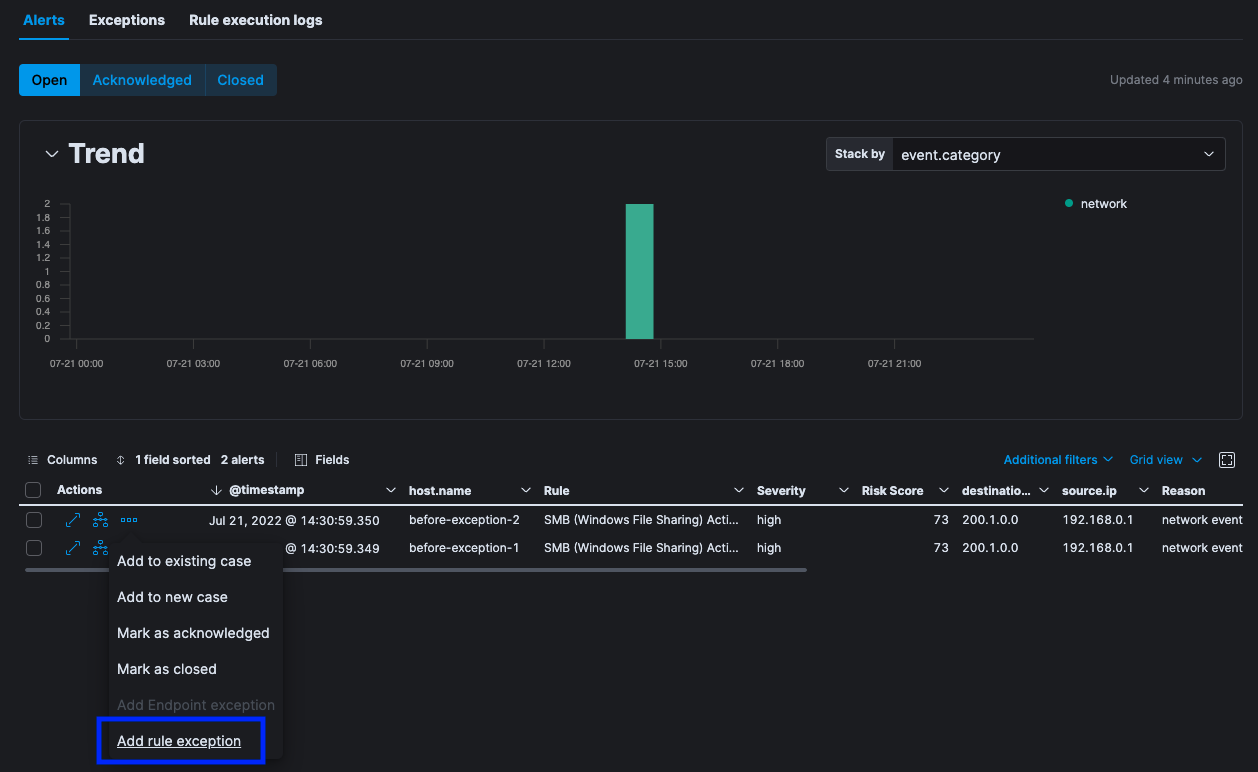Screen dimensions: 1258x772
Task: Open source.ip column options chevron
Action: tap(1143, 491)
